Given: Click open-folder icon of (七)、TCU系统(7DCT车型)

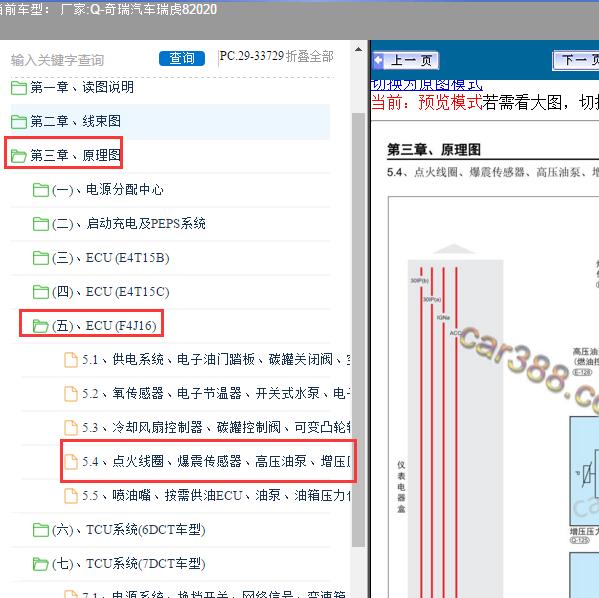Looking at the screenshot, I should 40,564.
